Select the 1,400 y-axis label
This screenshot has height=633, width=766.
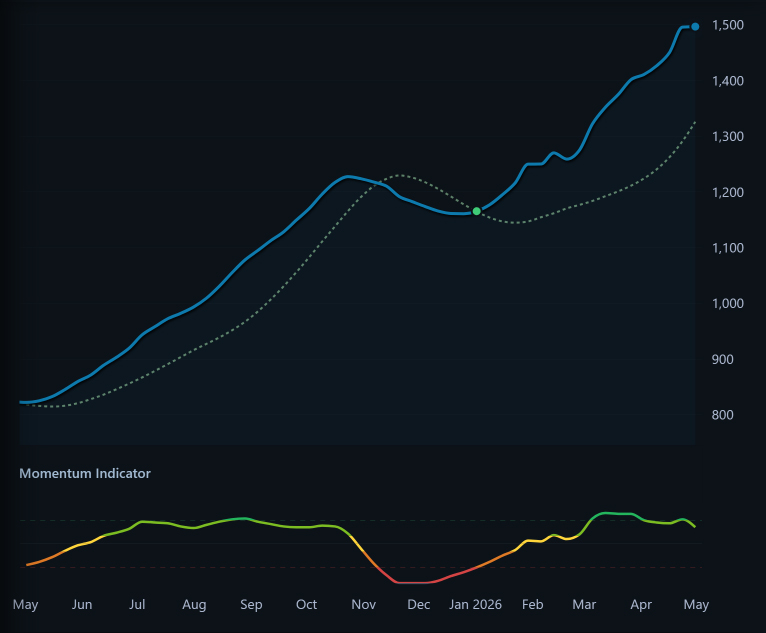(727, 81)
